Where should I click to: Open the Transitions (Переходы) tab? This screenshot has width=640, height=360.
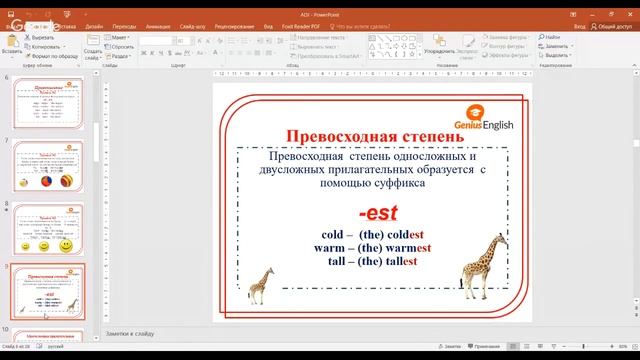click(x=124, y=27)
